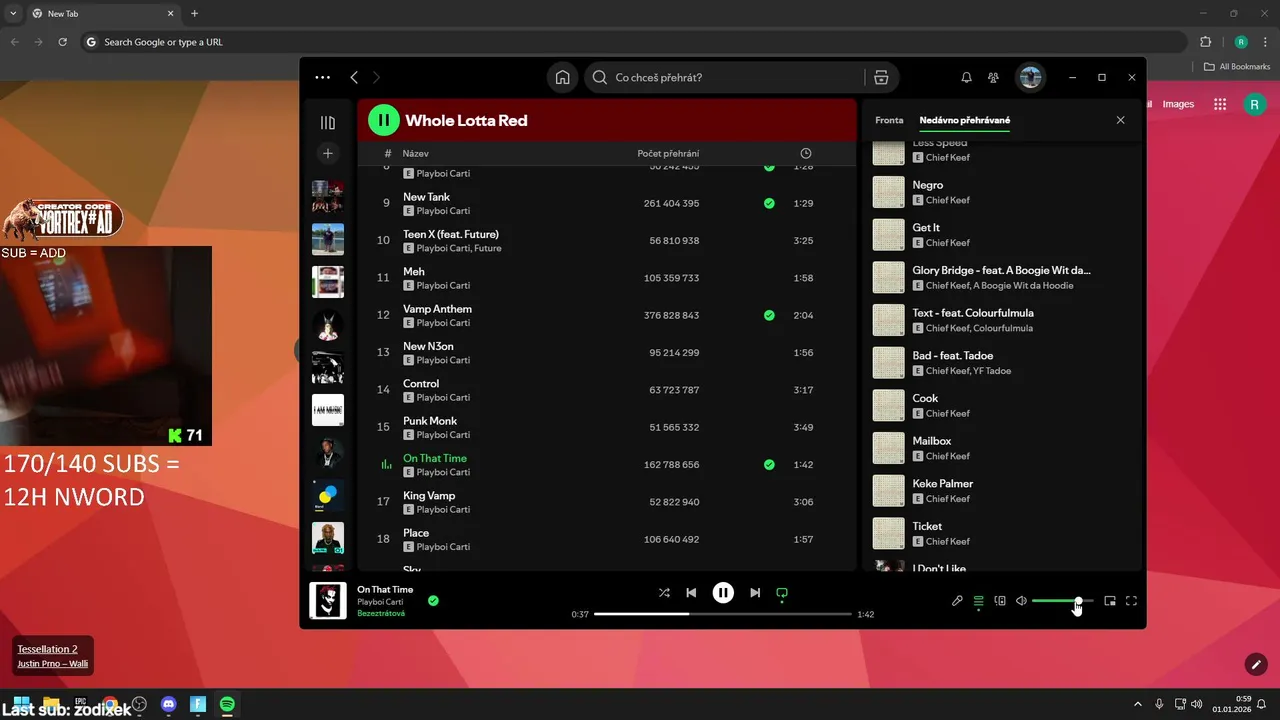Open the lyrics microphone icon

coord(957,601)
